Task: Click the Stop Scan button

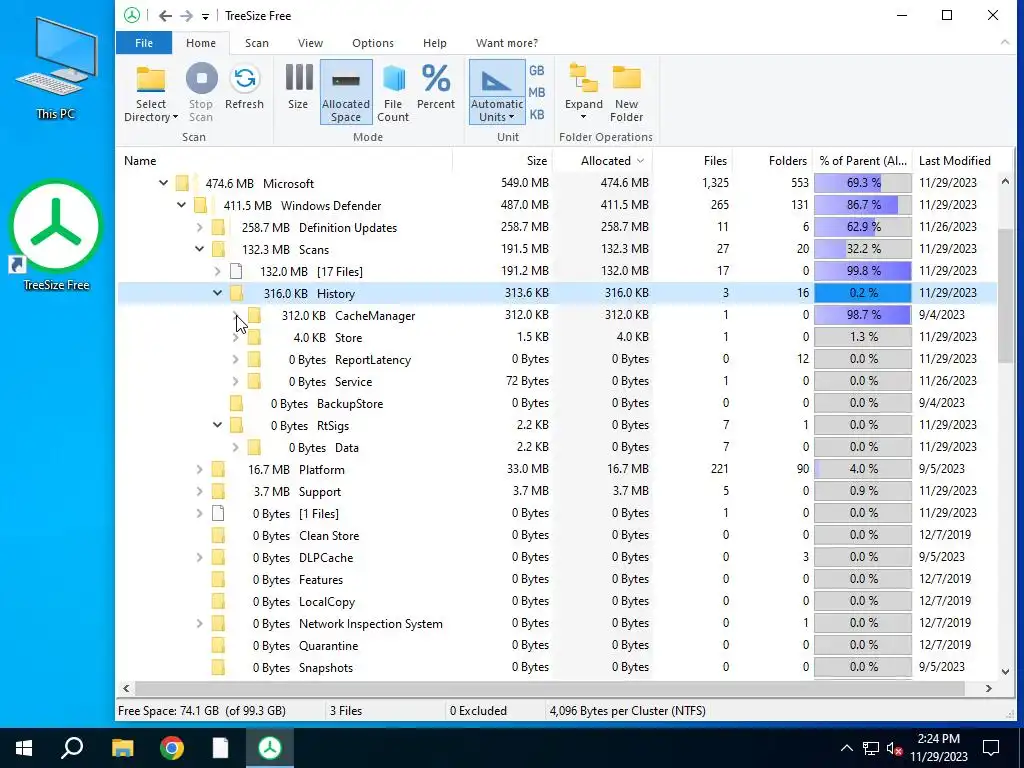Action: [x=201, y=93]
